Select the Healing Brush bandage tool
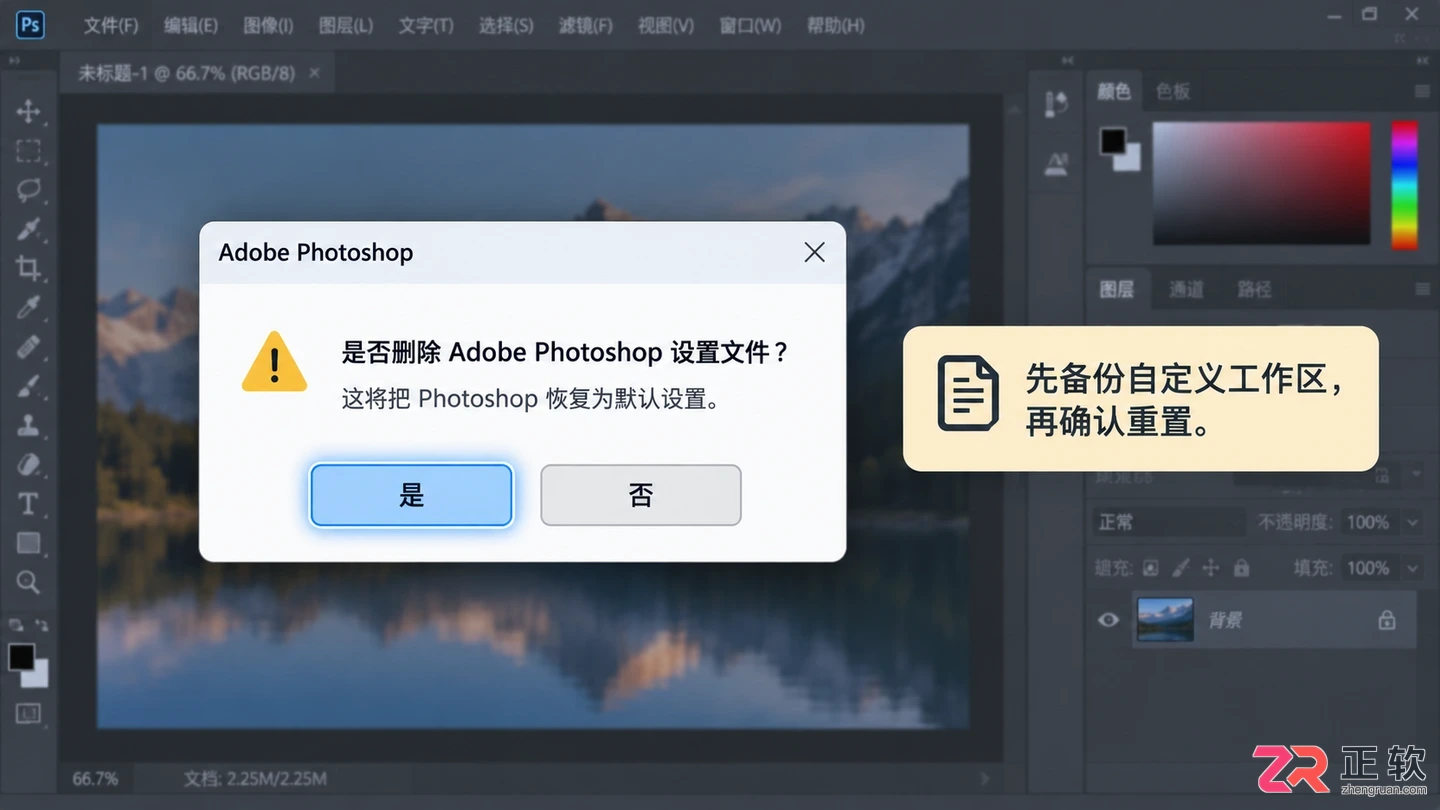Viewport: 1440px width, 810px height. 28,346
